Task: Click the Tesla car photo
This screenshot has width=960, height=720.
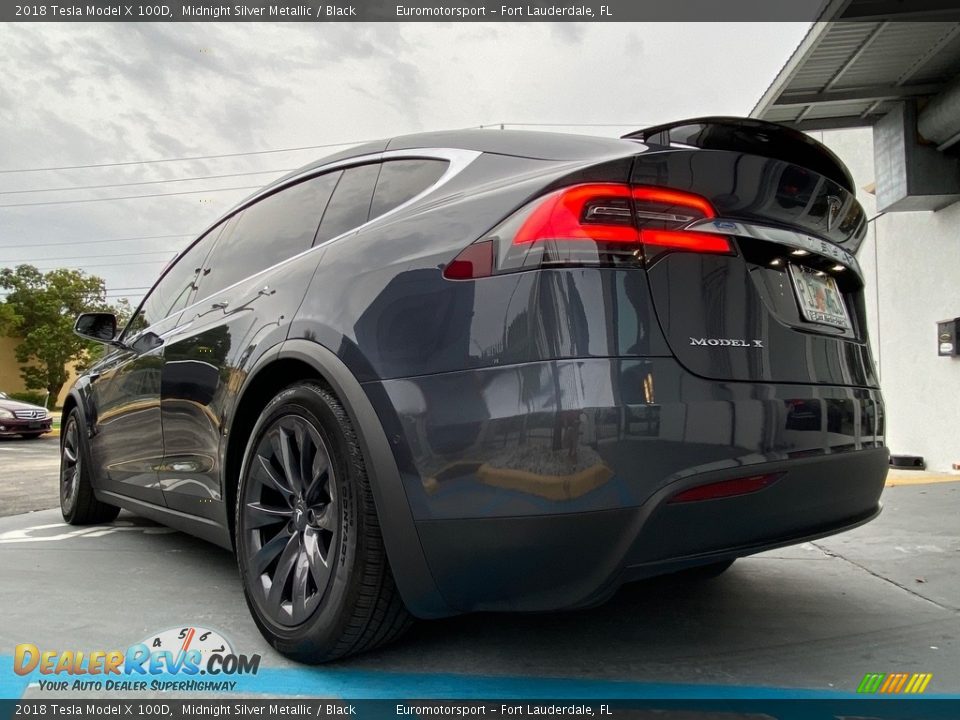Action: [x=480, y=360]
